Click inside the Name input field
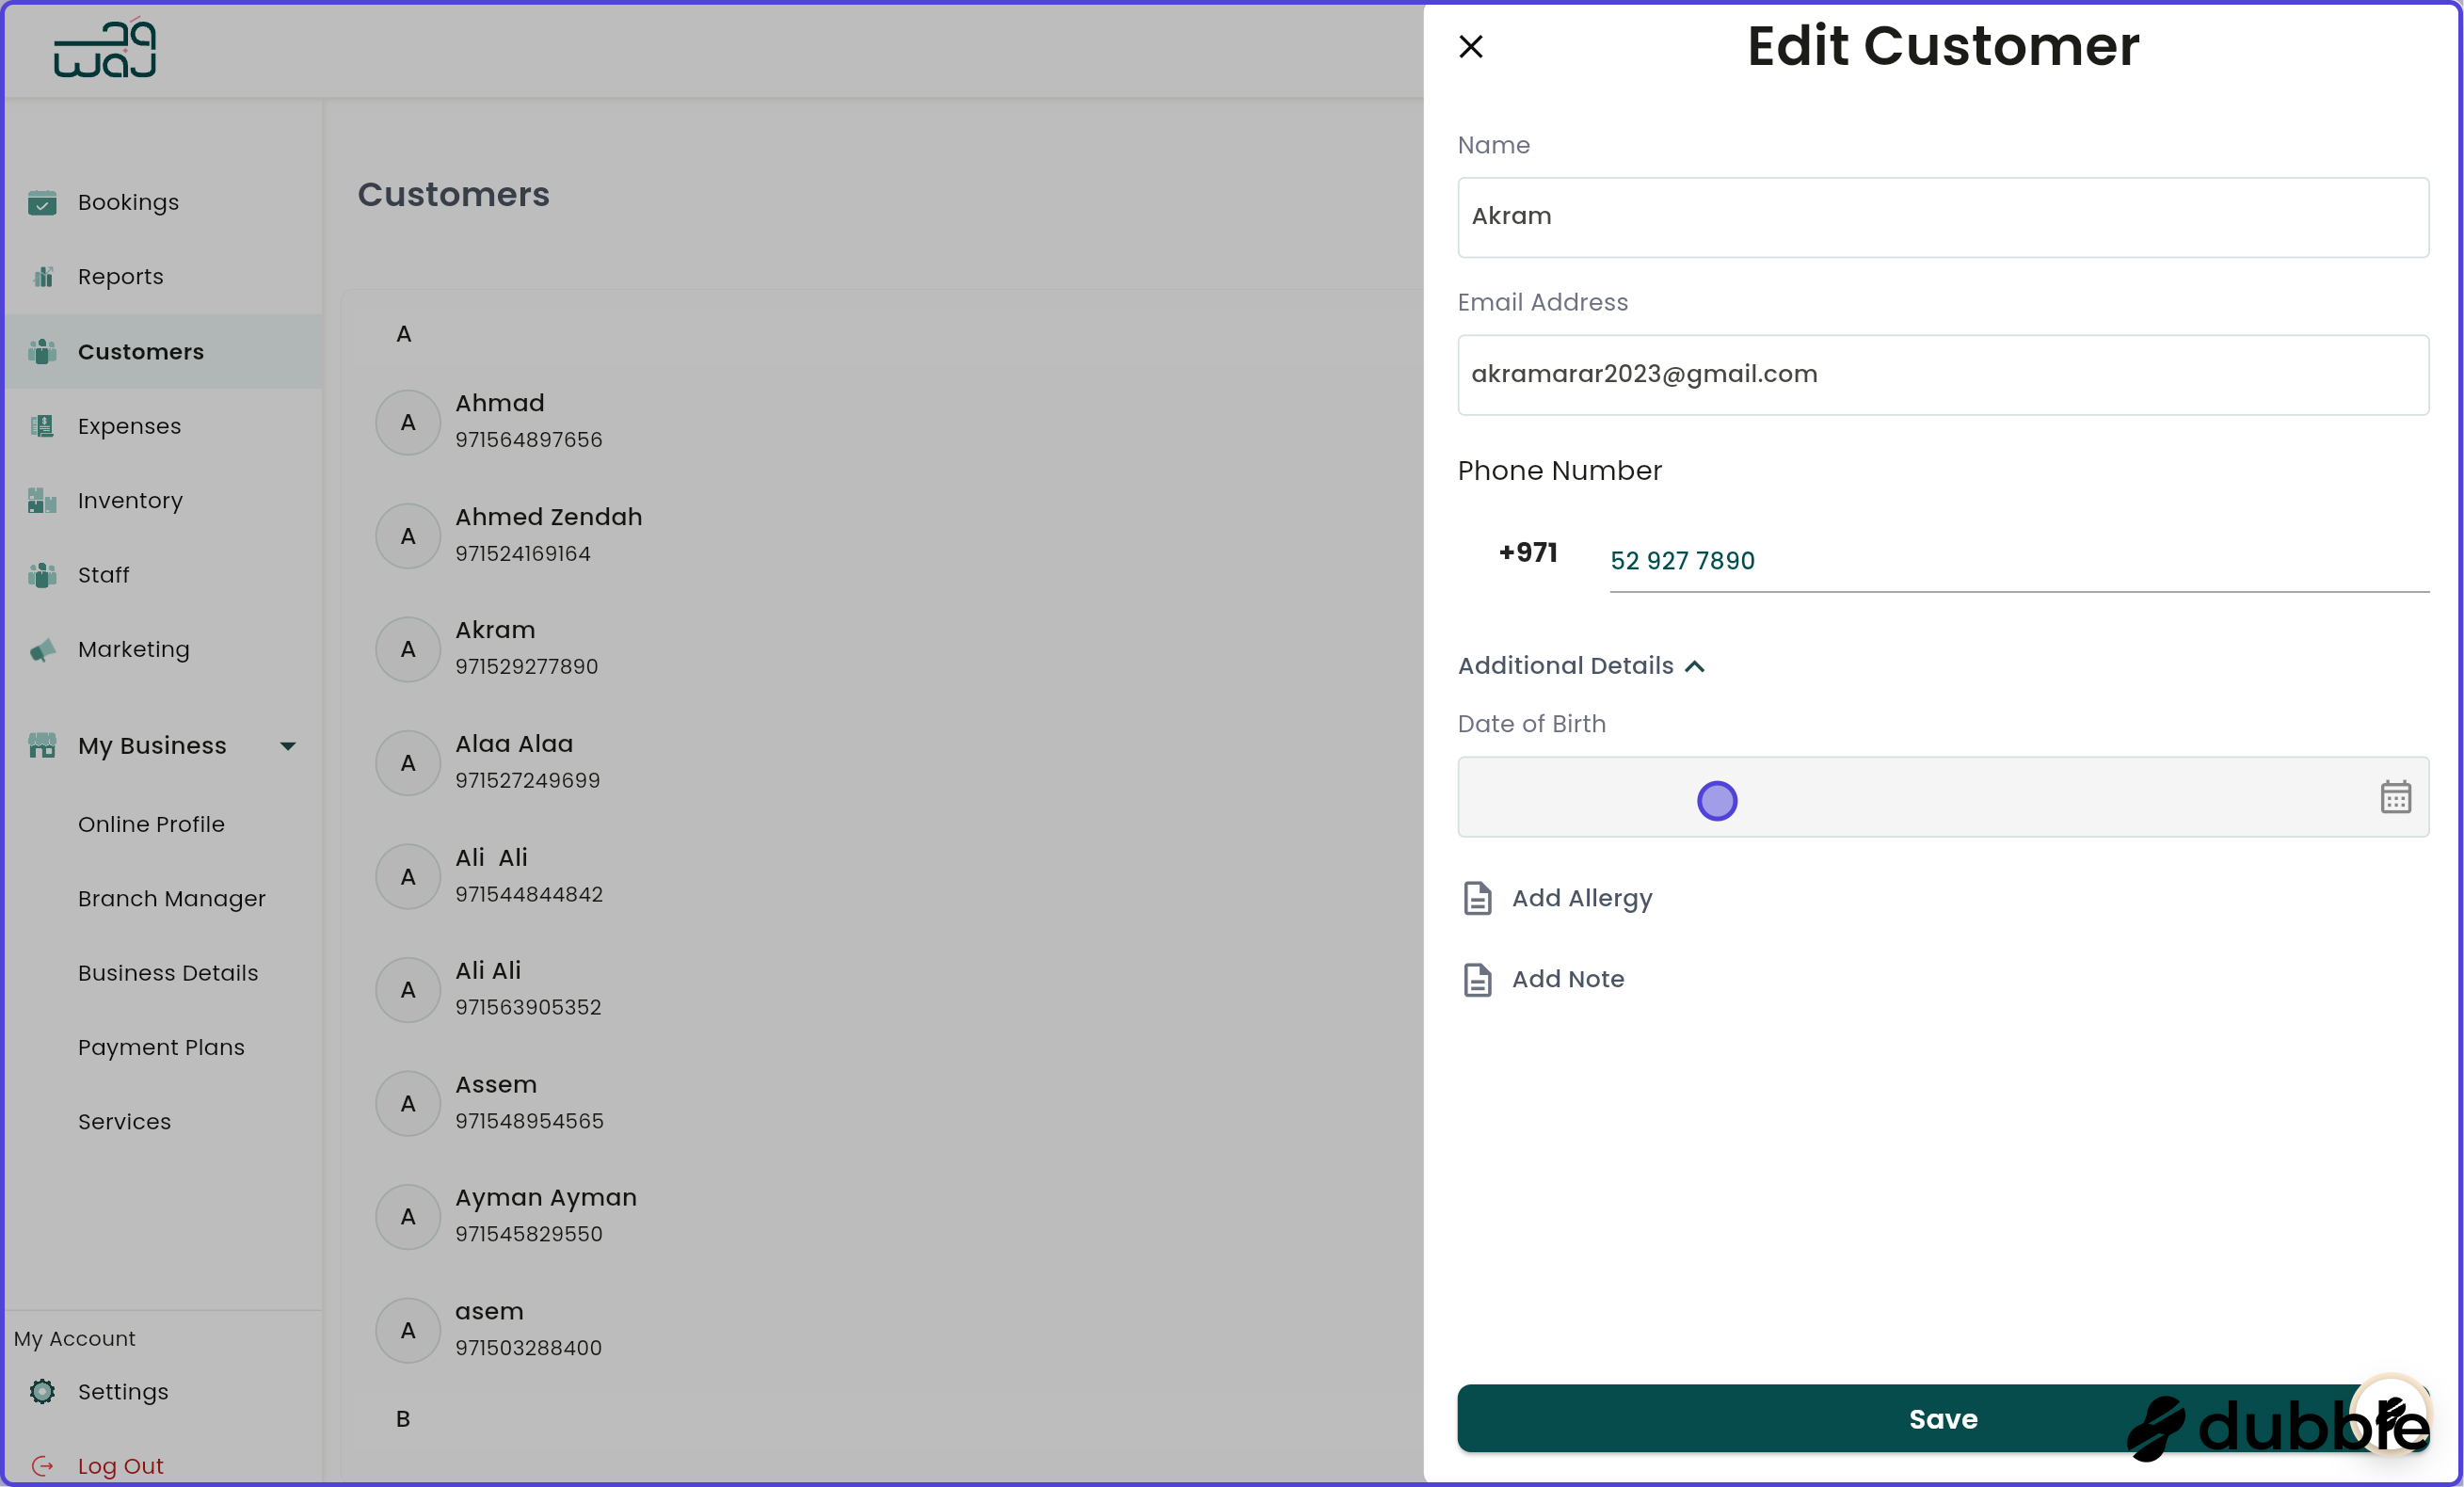Screen dimensions: 2464x1487 (x=1941, y=217)
